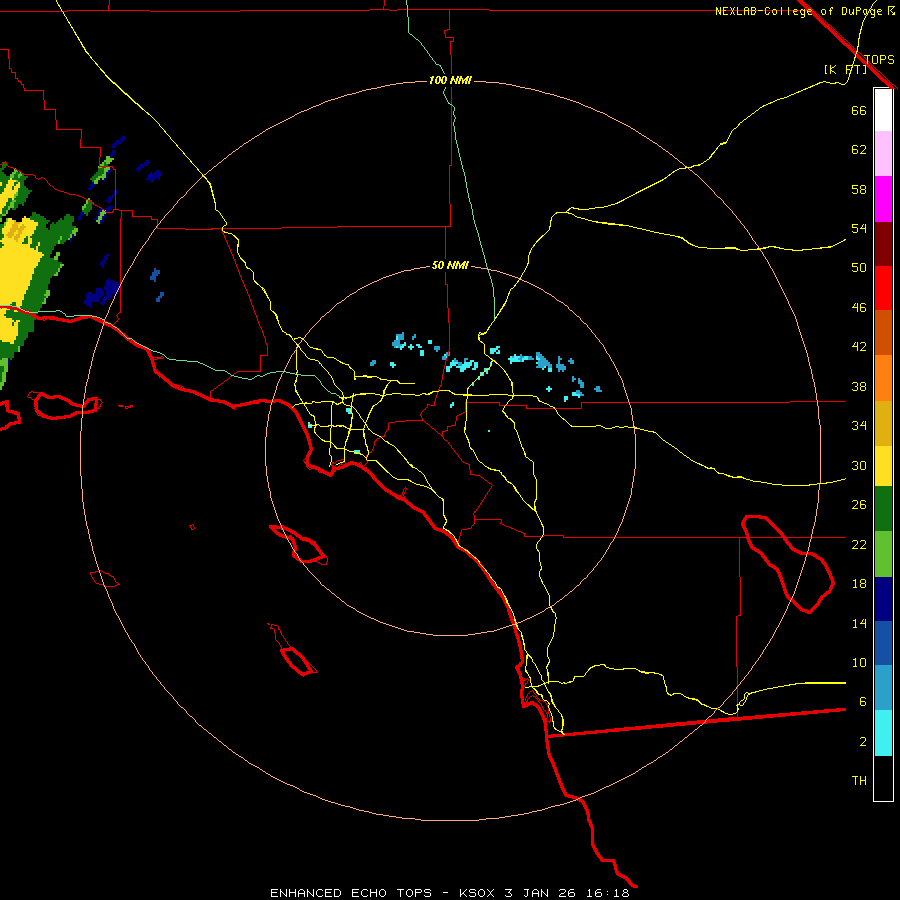Click the gold 38 kft legend swatch
The width and height of the screenshot is (900, 900).
883,423
